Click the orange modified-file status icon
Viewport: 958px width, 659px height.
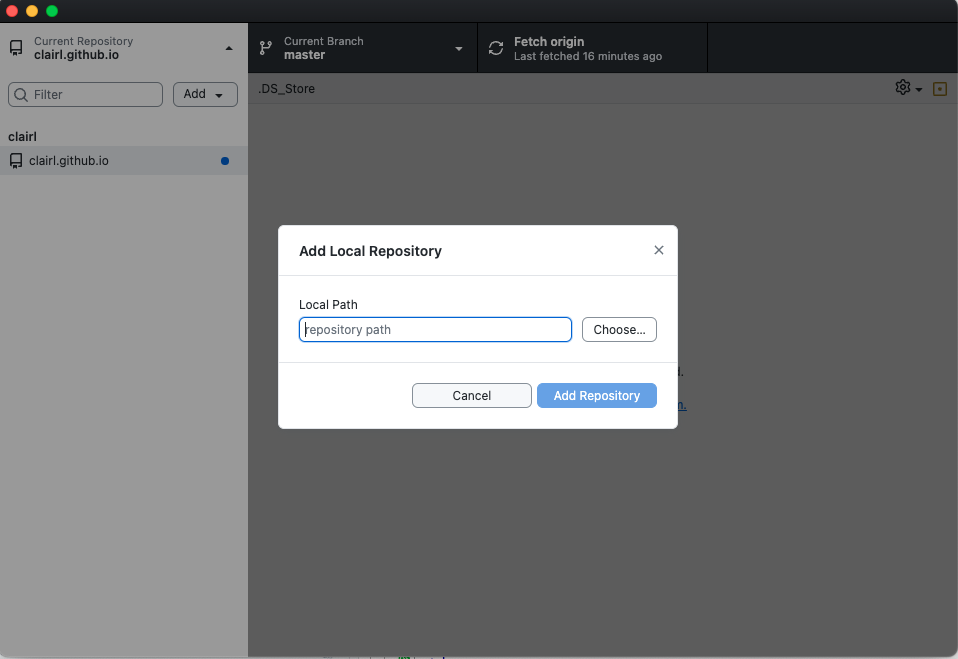pos(940,89)
